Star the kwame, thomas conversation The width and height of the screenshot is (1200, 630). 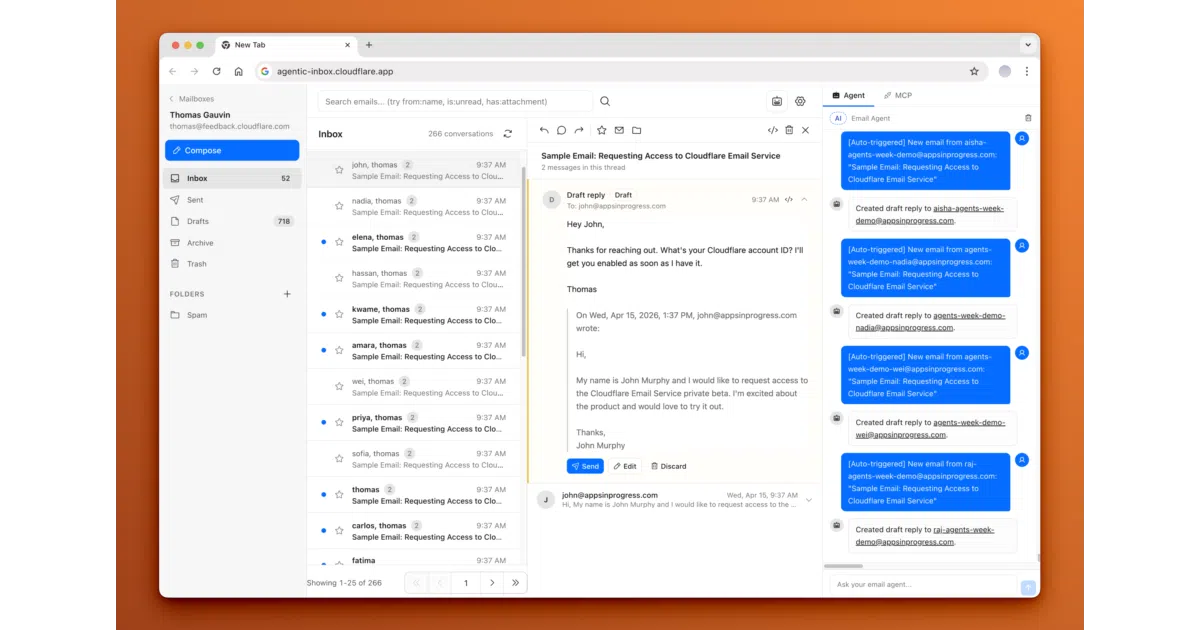coord(339,314)
